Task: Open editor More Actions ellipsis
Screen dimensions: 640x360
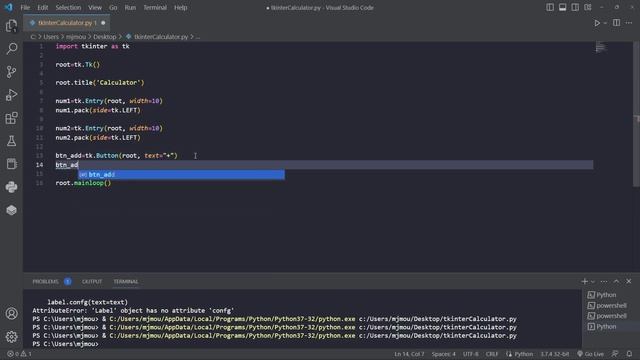Action: (629, 23)
